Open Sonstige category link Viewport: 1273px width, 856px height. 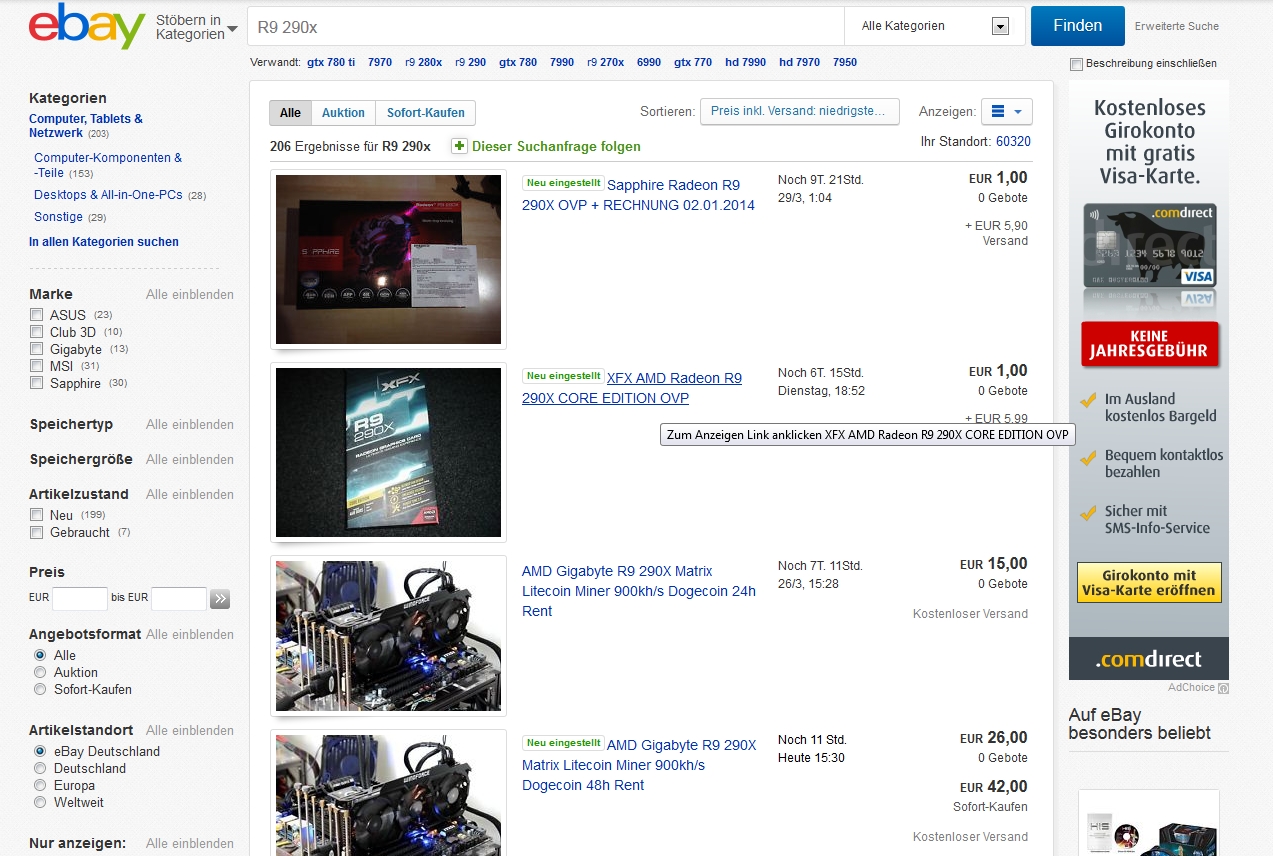tap(58, 217)
